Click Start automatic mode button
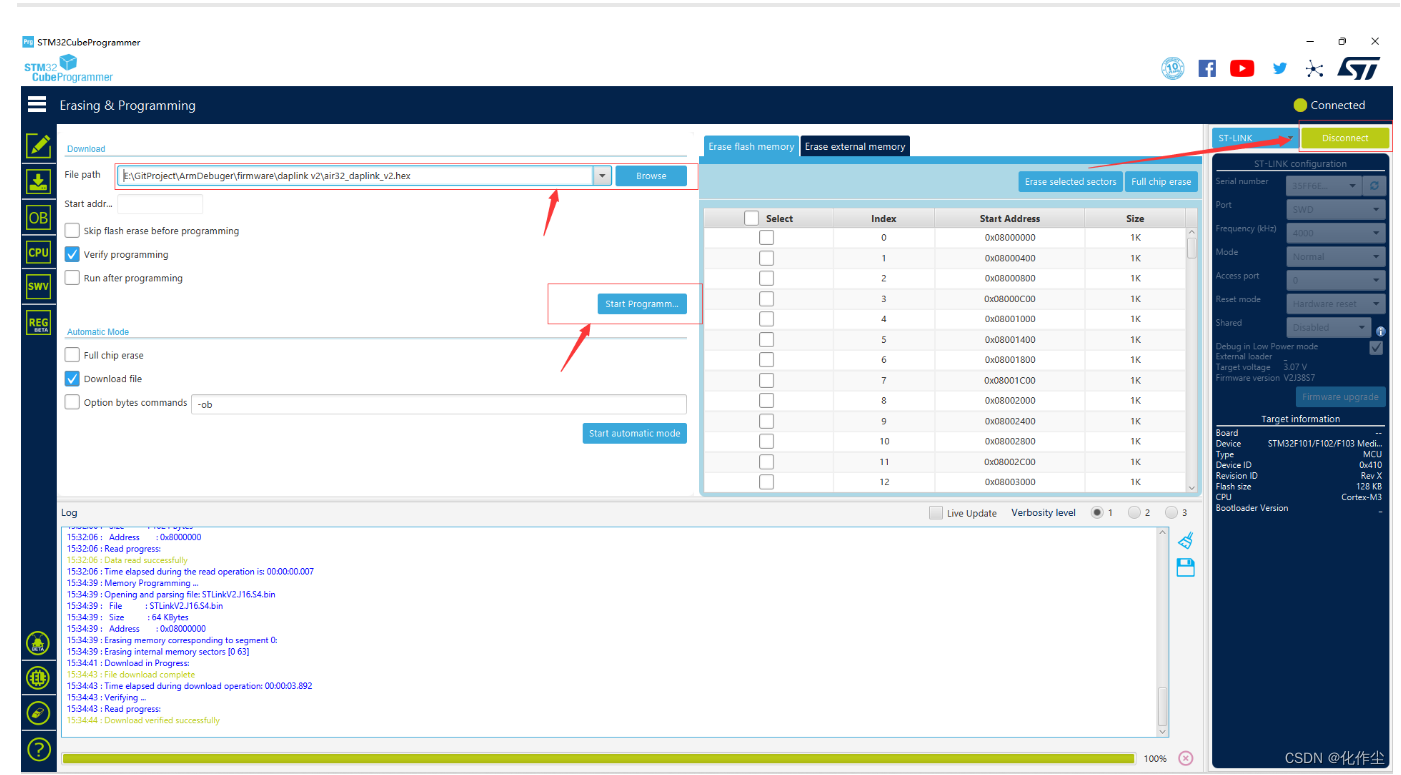This screenshot has height=775, width=1401. click(635, 433)
